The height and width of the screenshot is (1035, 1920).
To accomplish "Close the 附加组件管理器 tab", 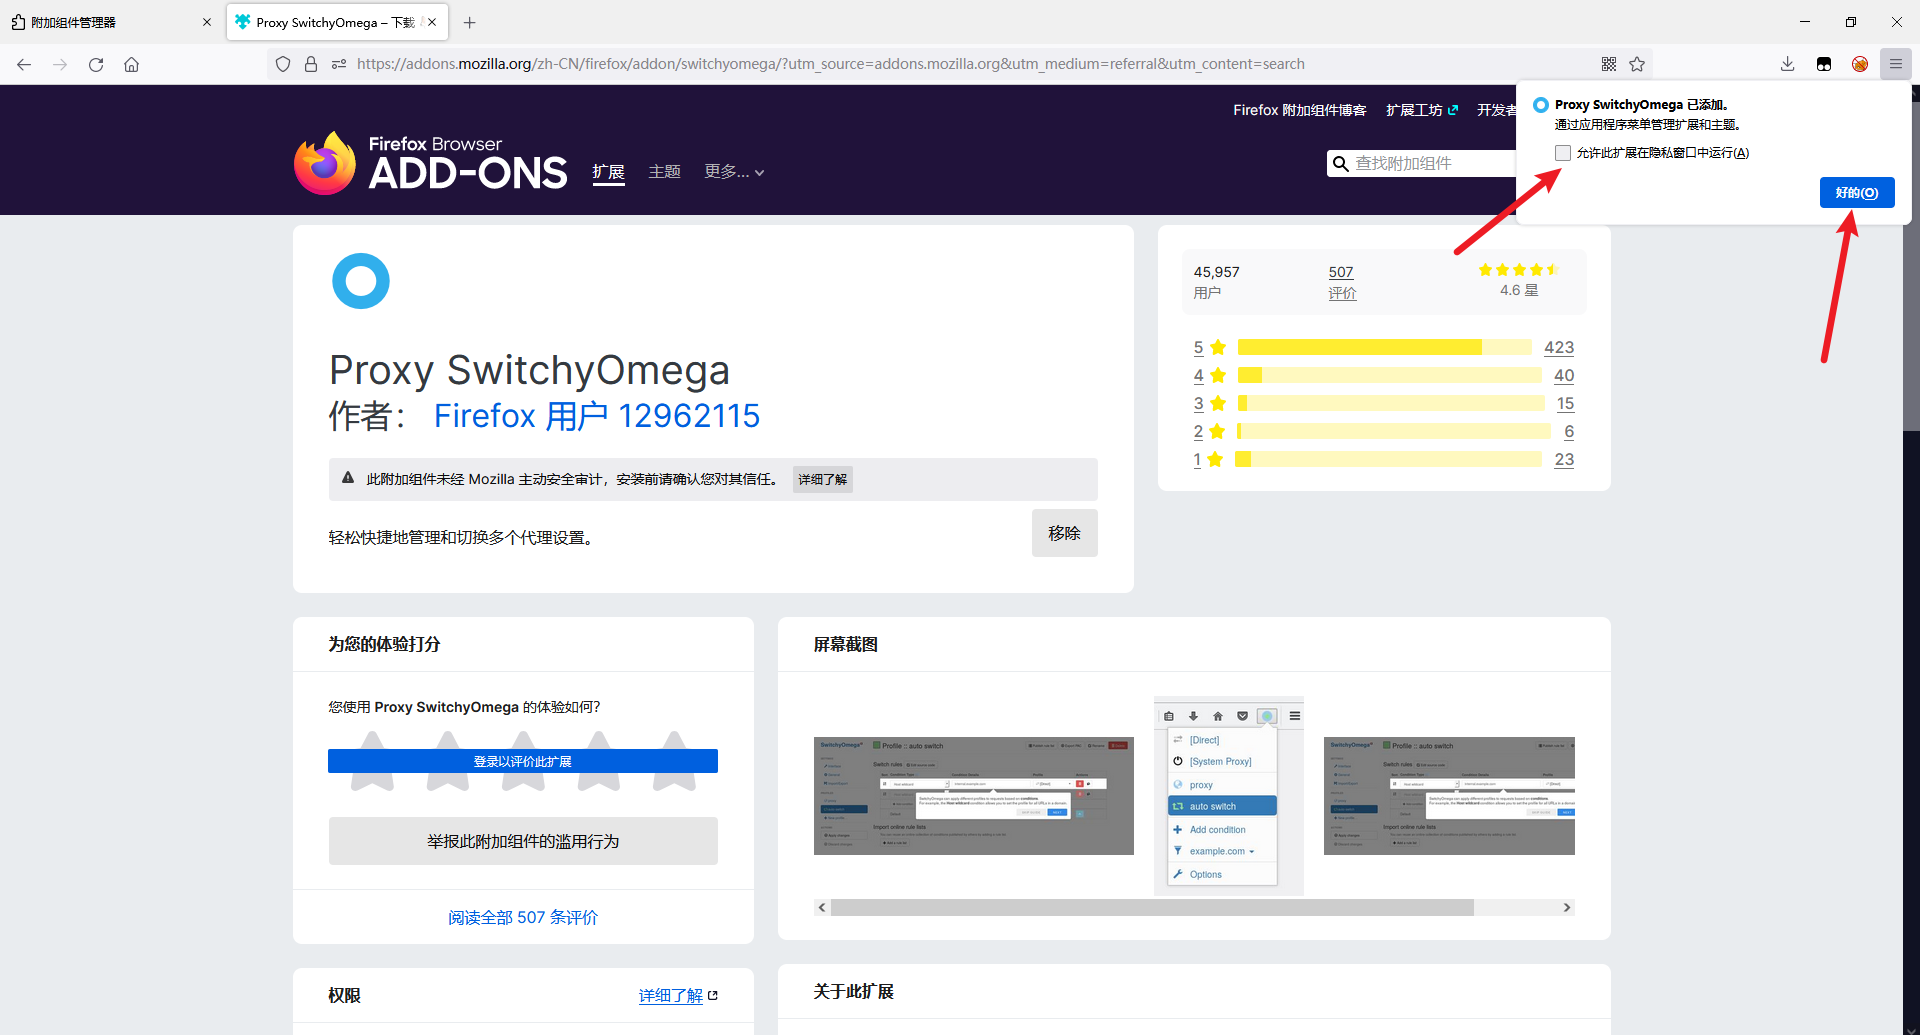I will (207, 22).
